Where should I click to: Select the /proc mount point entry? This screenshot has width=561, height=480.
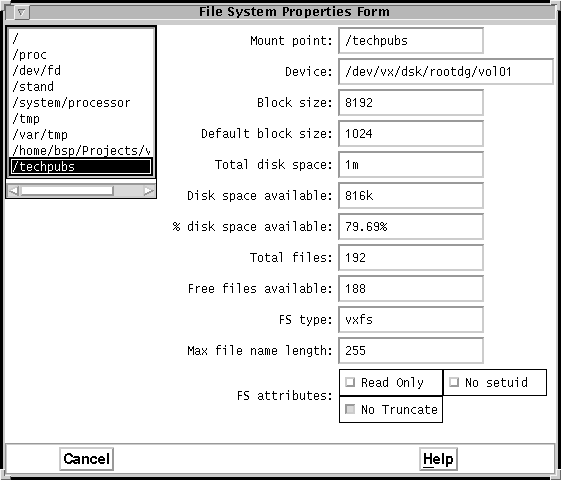(81, 55)
